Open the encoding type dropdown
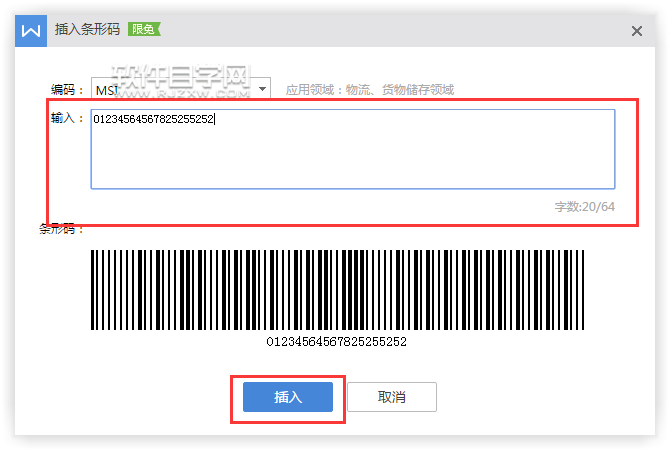 181,89
